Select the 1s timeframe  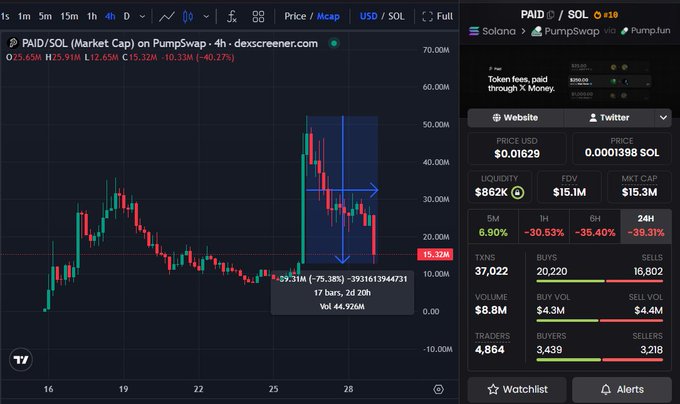point(5,16)
